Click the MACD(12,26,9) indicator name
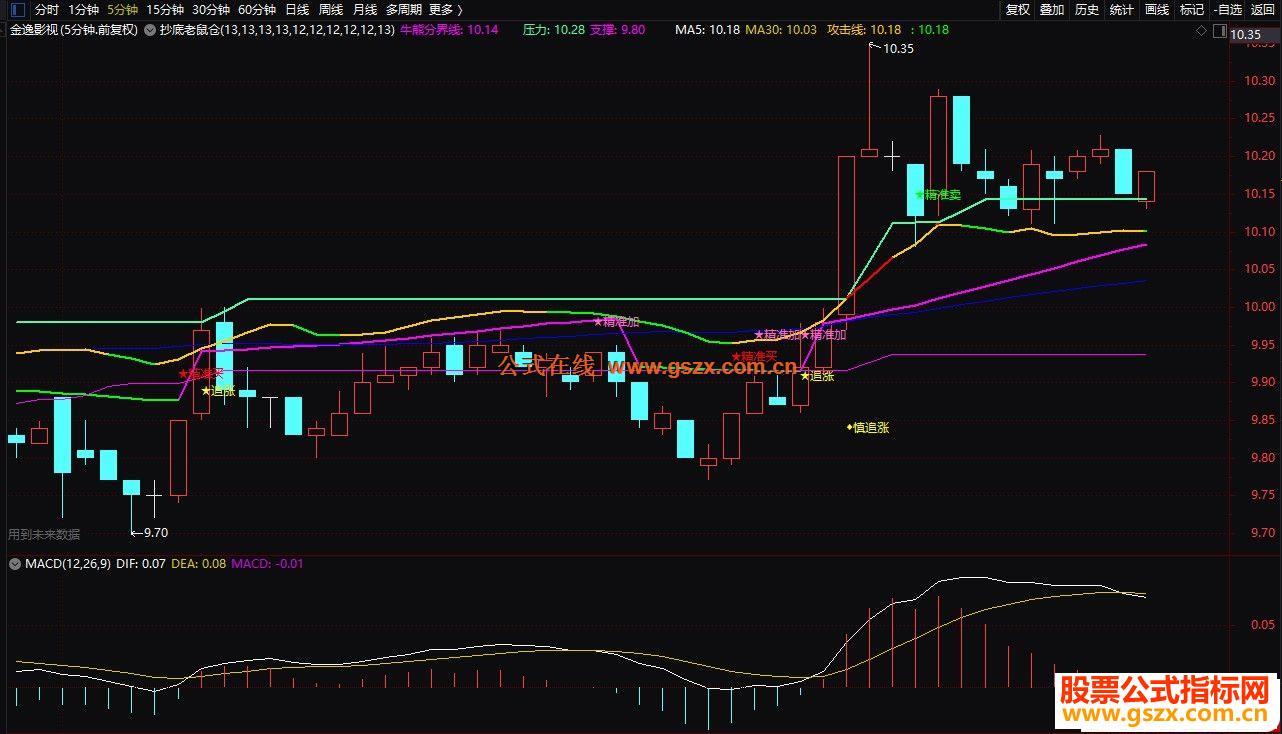 click(68, 564)
